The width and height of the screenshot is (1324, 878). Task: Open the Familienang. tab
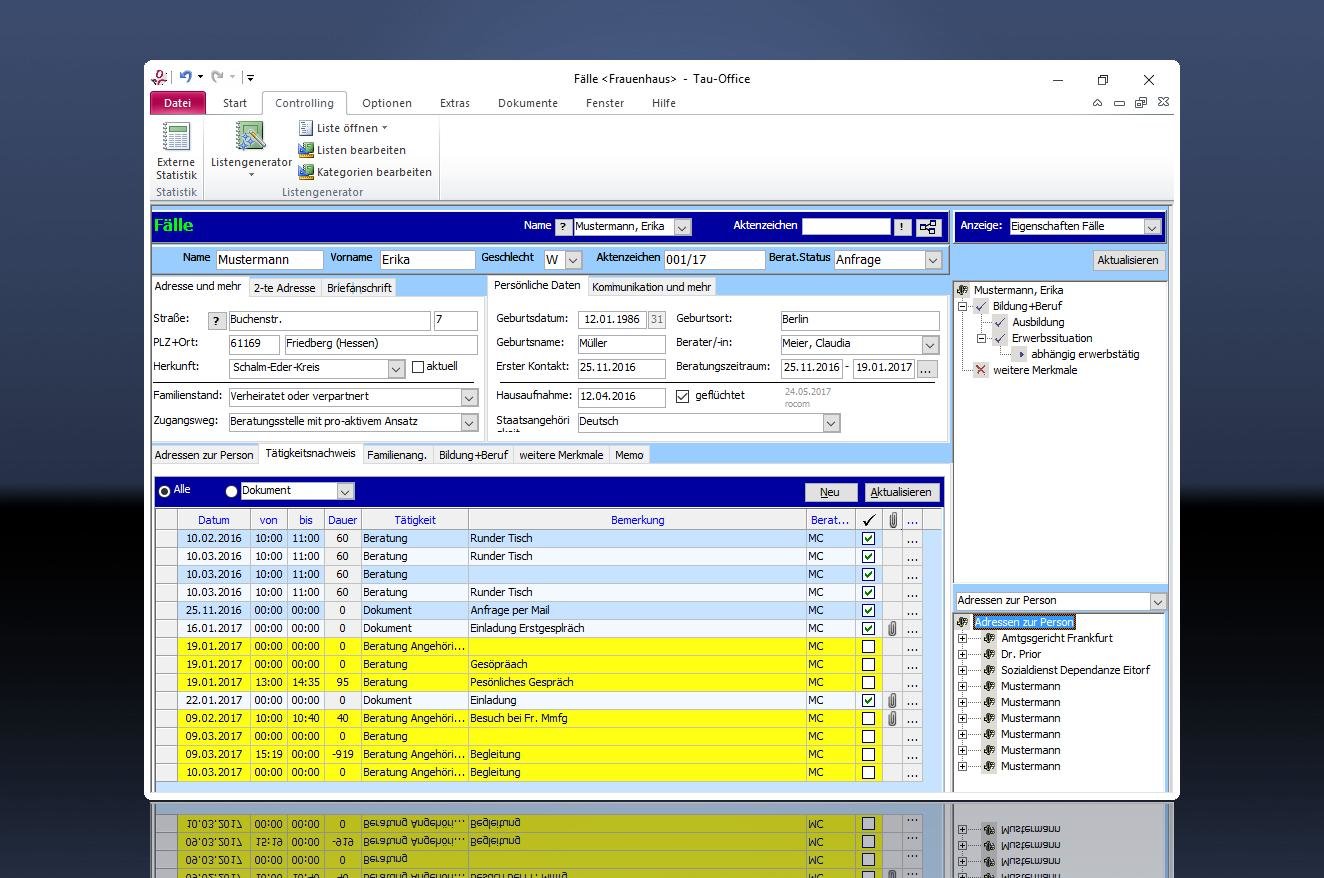(x=397, y=455)
